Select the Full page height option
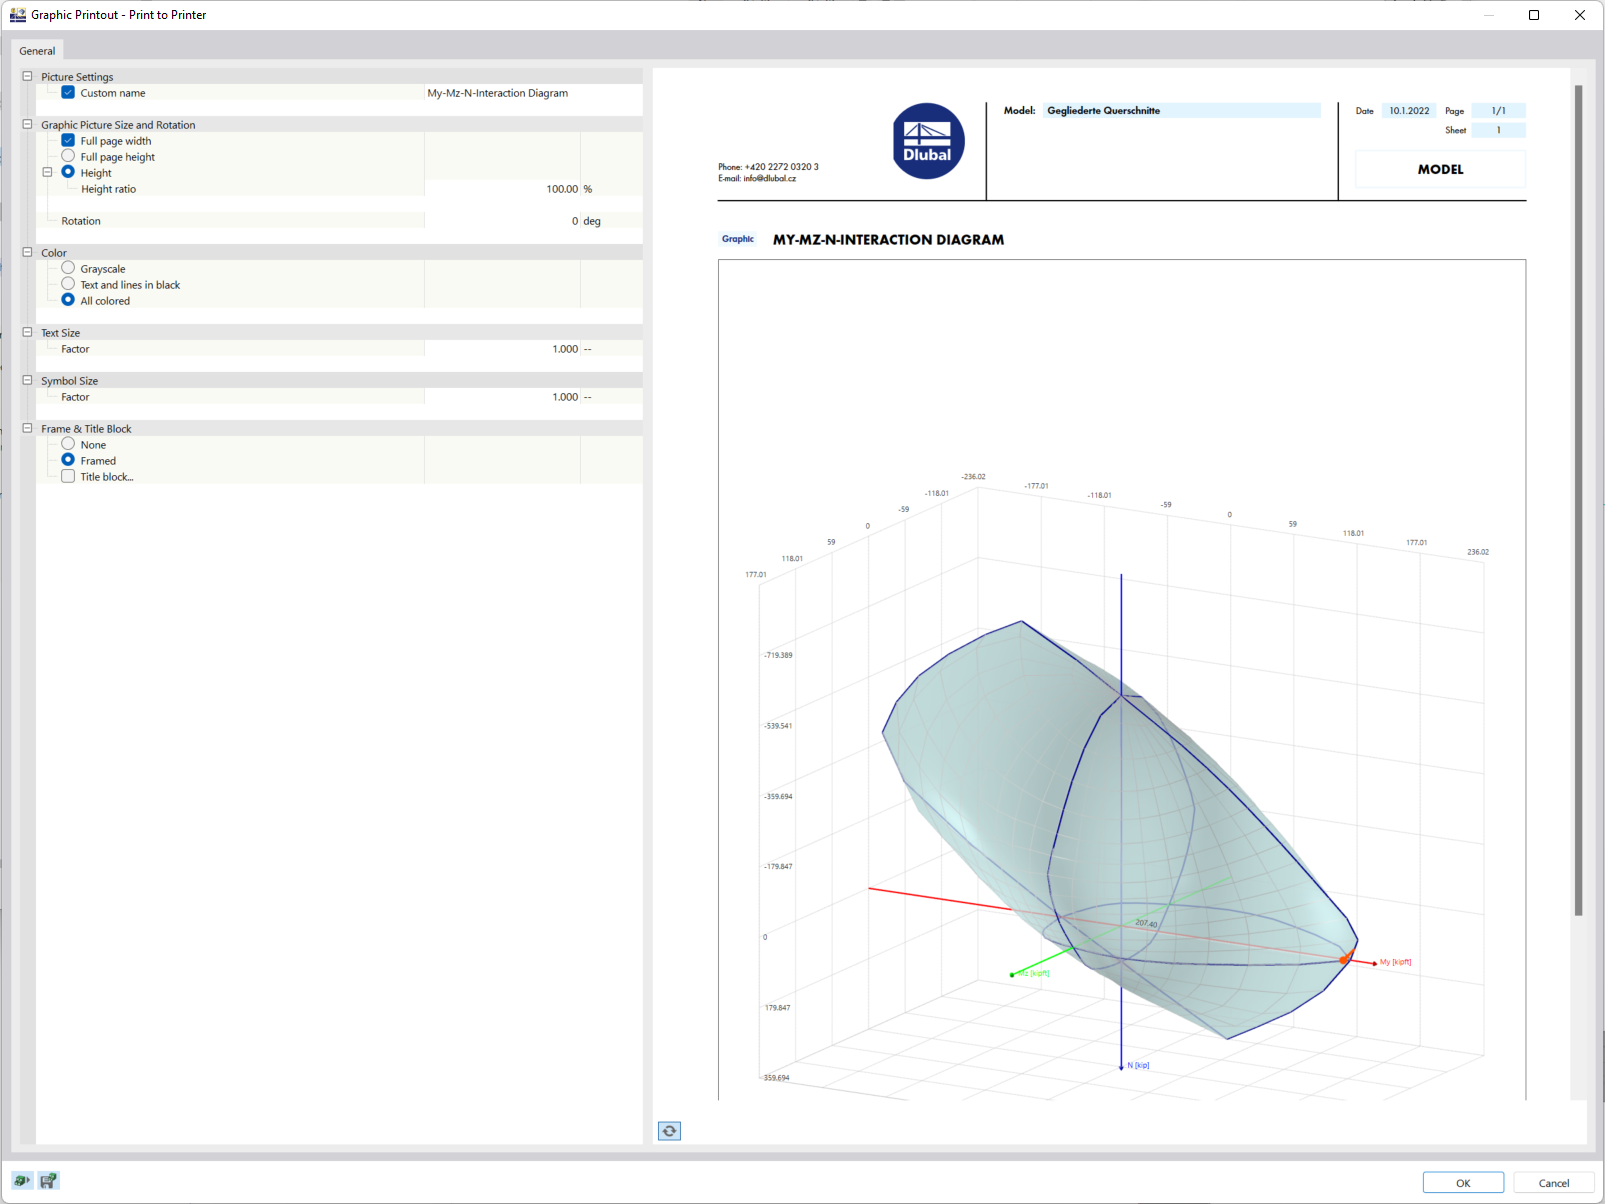The image size is (1605, 1204). [x=67, y=156]
